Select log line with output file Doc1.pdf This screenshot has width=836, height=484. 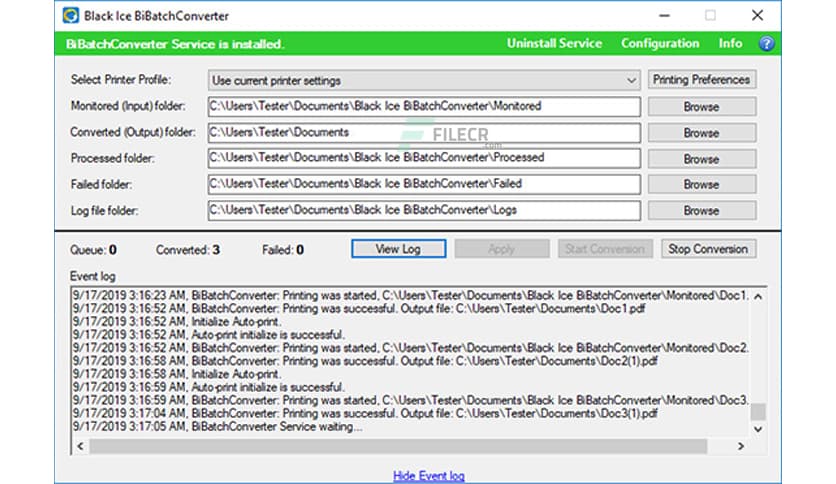click(x=359, y=309)
